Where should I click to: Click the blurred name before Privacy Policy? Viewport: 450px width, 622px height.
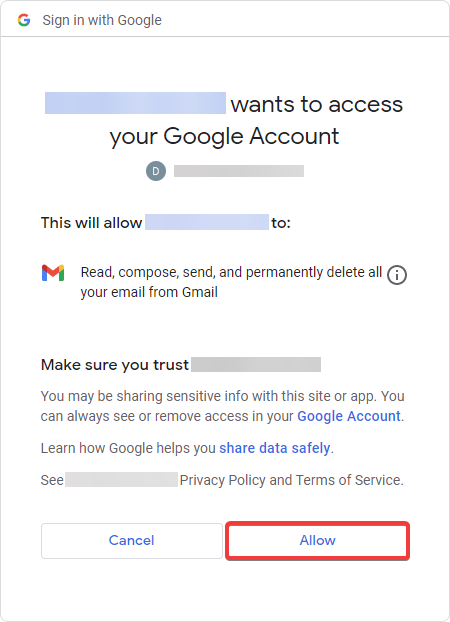pos(121,480)
